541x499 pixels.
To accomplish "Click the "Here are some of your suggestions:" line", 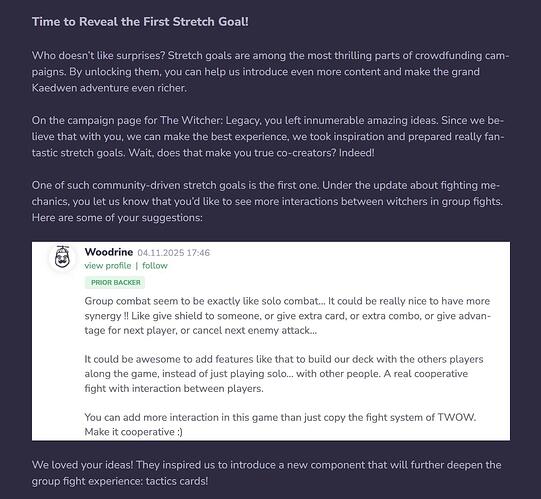I will [117, 218].
